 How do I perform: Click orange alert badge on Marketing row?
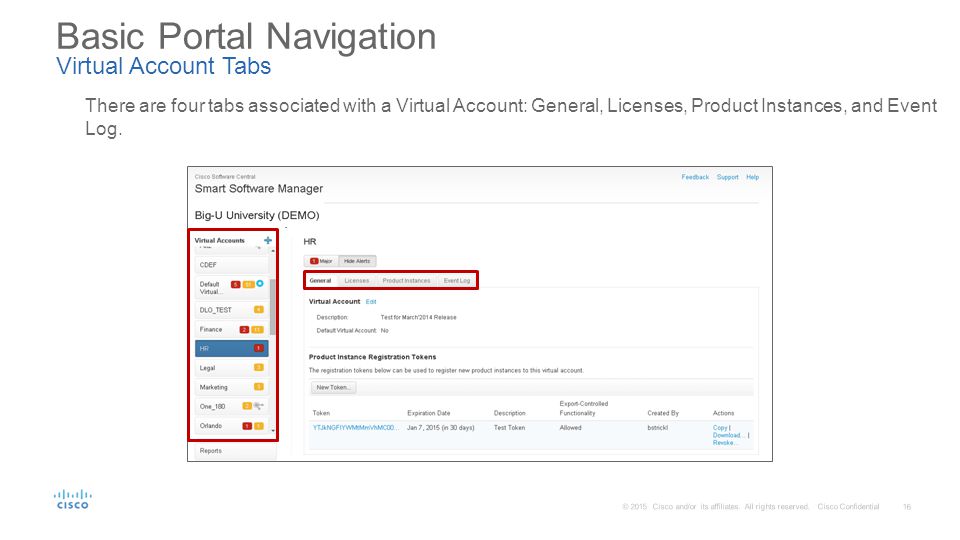pyautogui.click(x=258, y=387)
